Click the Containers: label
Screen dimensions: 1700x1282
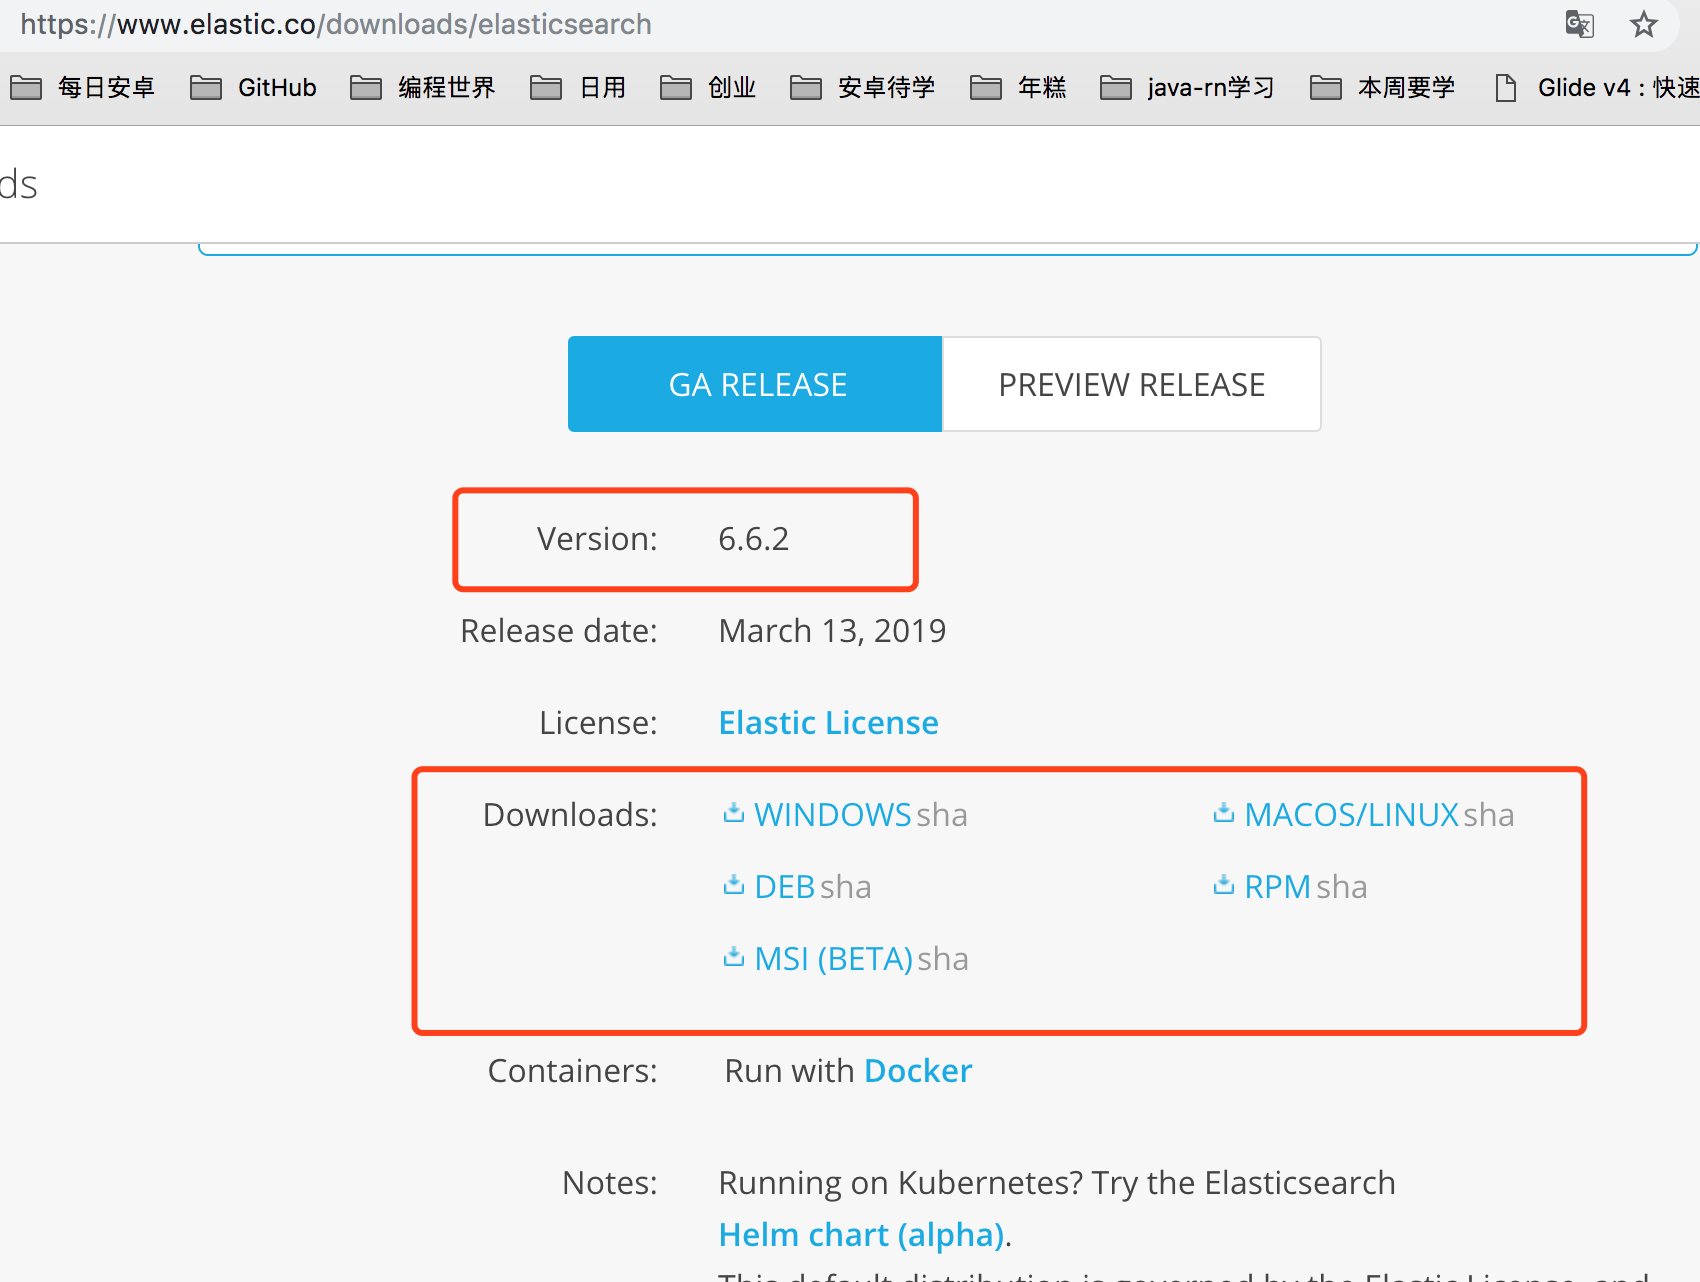pos(572,1070)
